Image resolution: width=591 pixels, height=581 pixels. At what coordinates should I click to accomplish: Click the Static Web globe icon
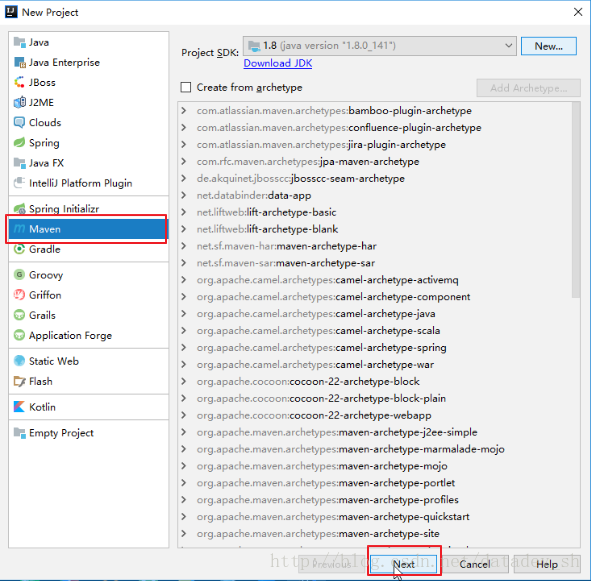(x=19, y=361)
